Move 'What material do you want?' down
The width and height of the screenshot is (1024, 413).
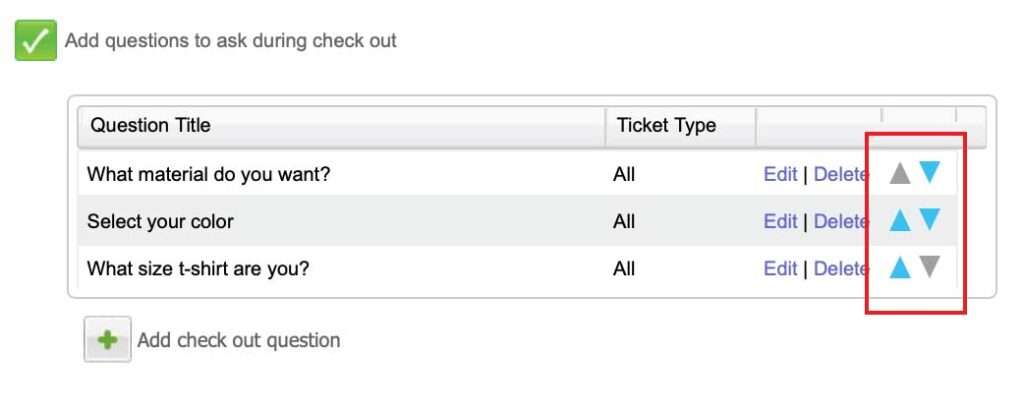click(929, 172)
